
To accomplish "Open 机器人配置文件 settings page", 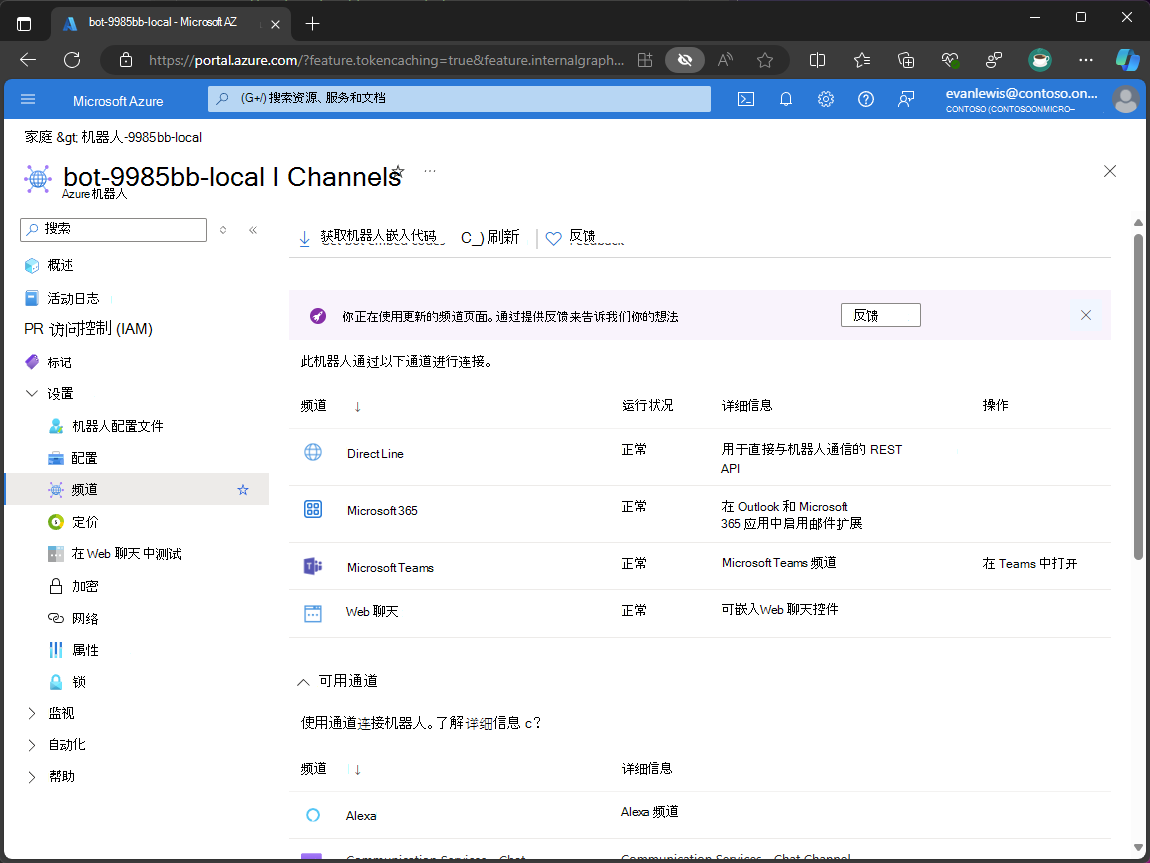I will tap(117, 426).
